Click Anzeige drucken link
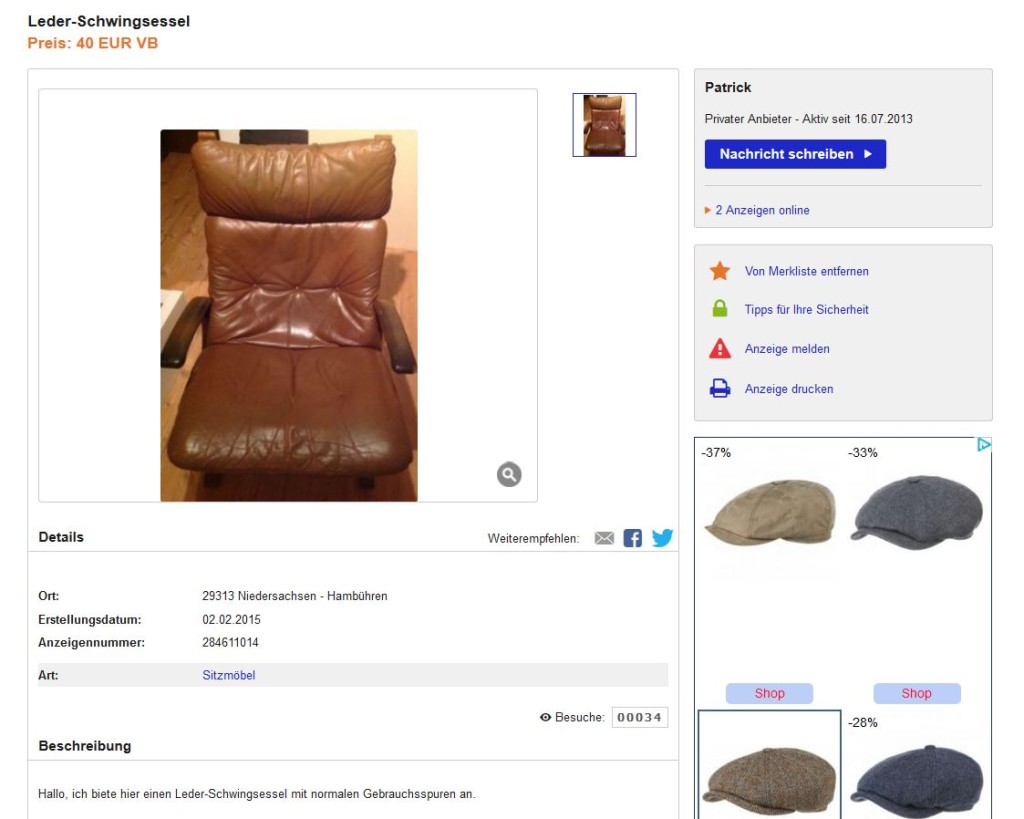Viewport: 1024px width, 819px height. coord(789,389)
